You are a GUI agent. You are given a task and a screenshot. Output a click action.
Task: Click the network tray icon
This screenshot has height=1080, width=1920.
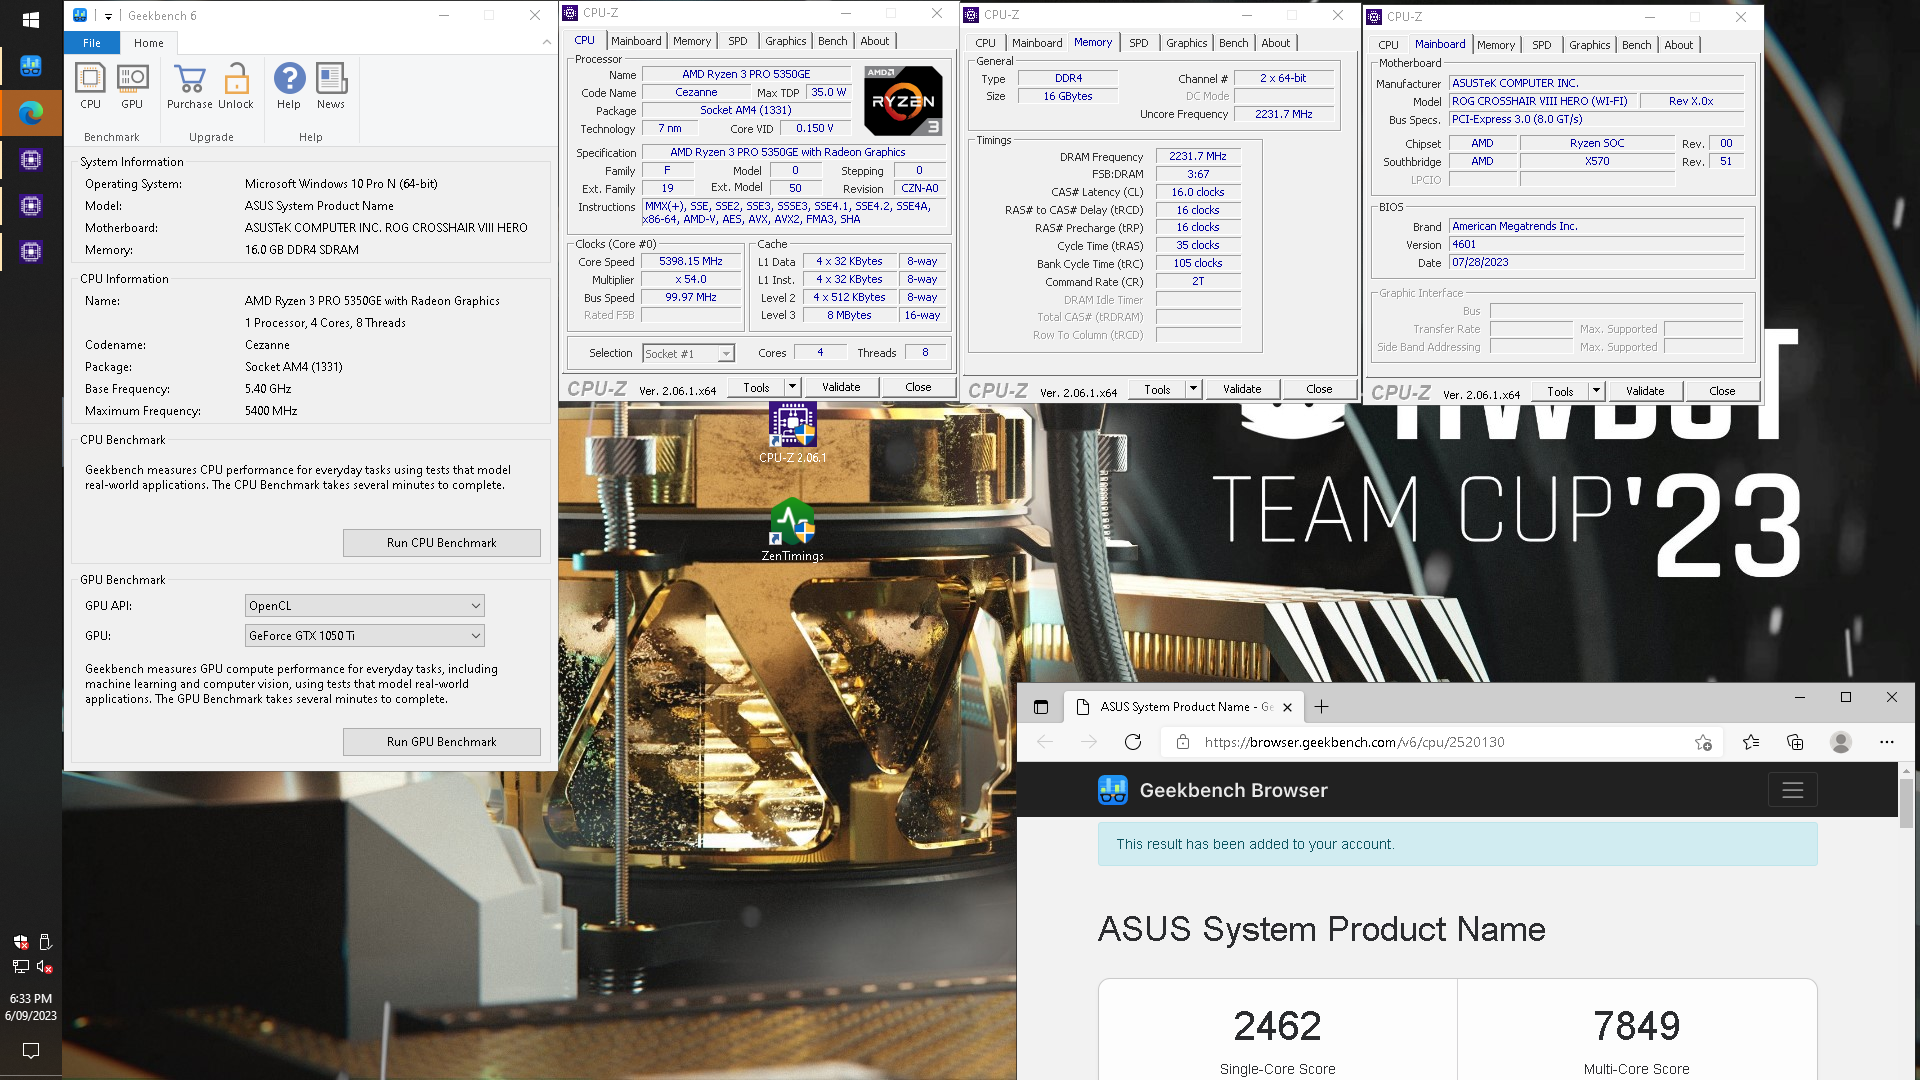[x=20, y=967]
